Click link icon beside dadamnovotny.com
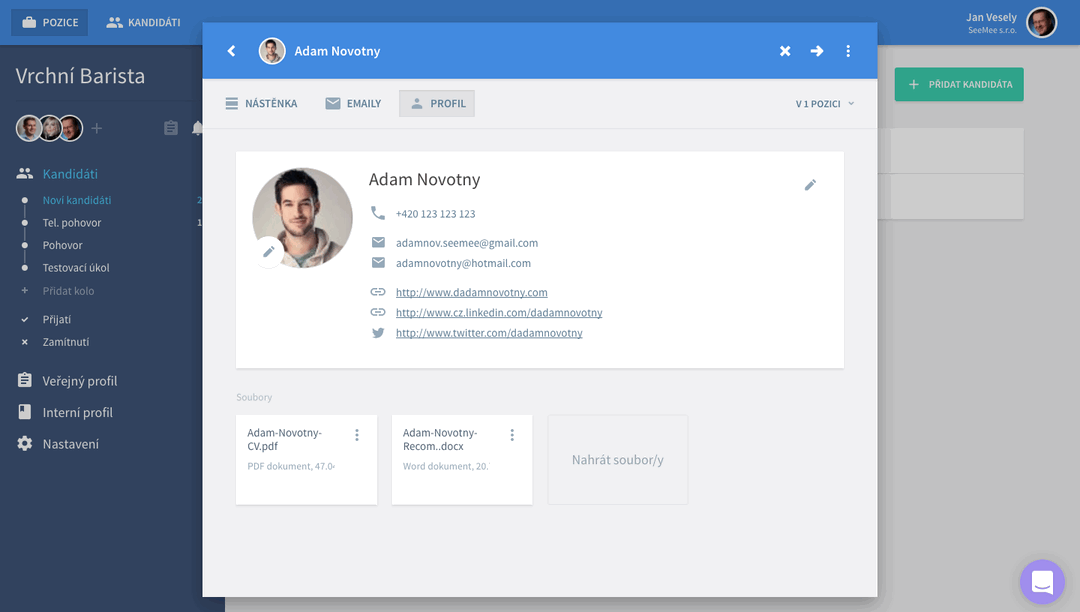This screenshot has height=612, width=1080. pyautogui.click(x=378, y=292)
